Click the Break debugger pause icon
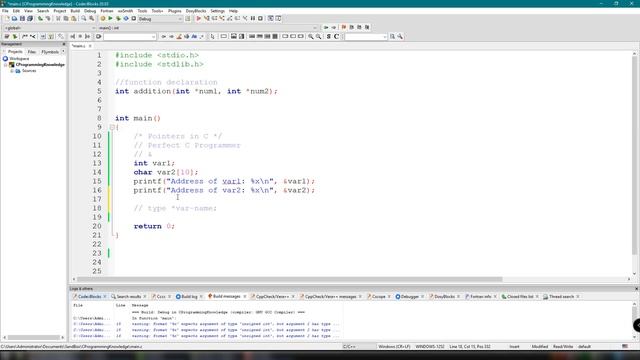The height and width of the screenshot is (360, 640). (x=253, y=19)
